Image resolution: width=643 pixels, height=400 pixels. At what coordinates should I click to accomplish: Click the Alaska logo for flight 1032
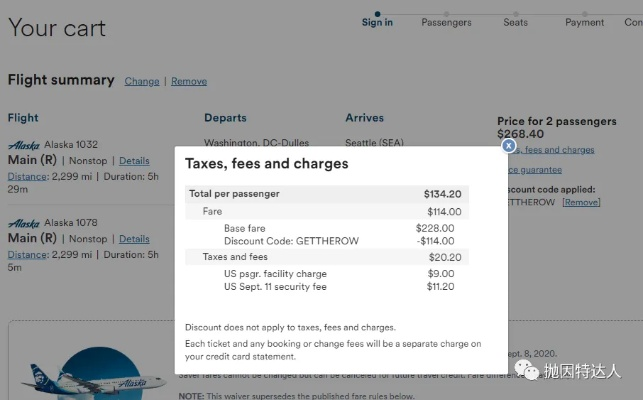[x=23, y=143]
